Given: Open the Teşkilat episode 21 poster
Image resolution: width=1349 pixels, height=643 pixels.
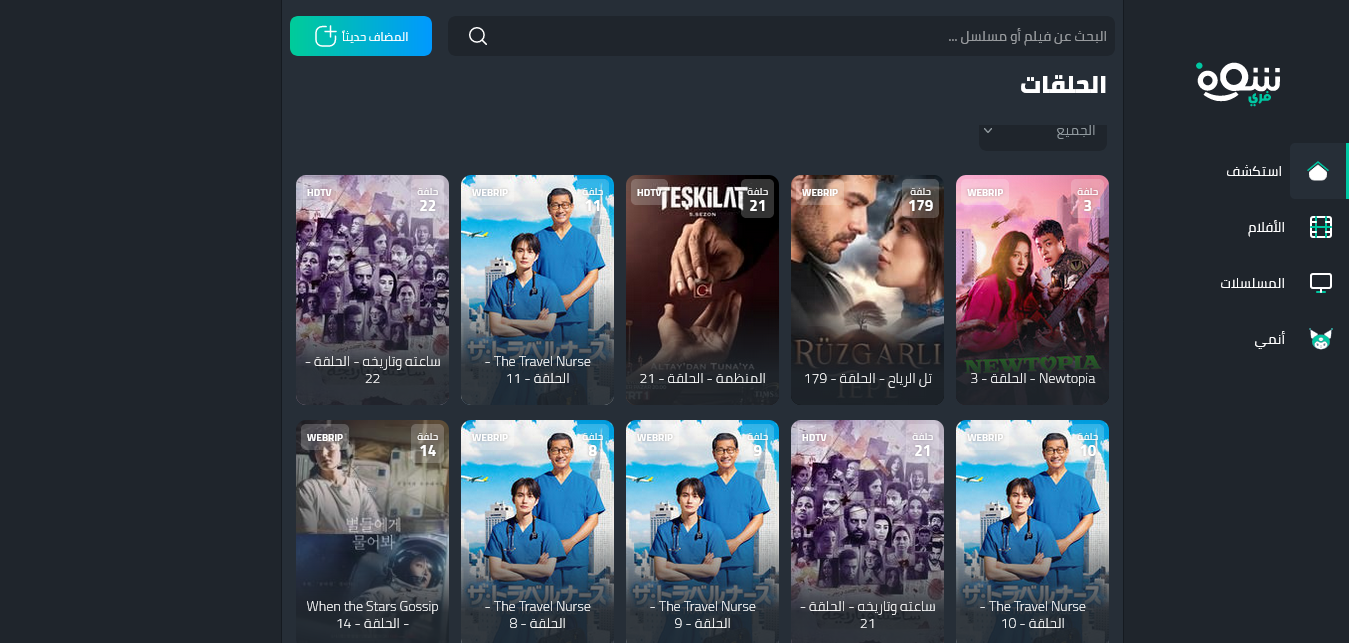Looking at the screenshot, I should (702, 290).
